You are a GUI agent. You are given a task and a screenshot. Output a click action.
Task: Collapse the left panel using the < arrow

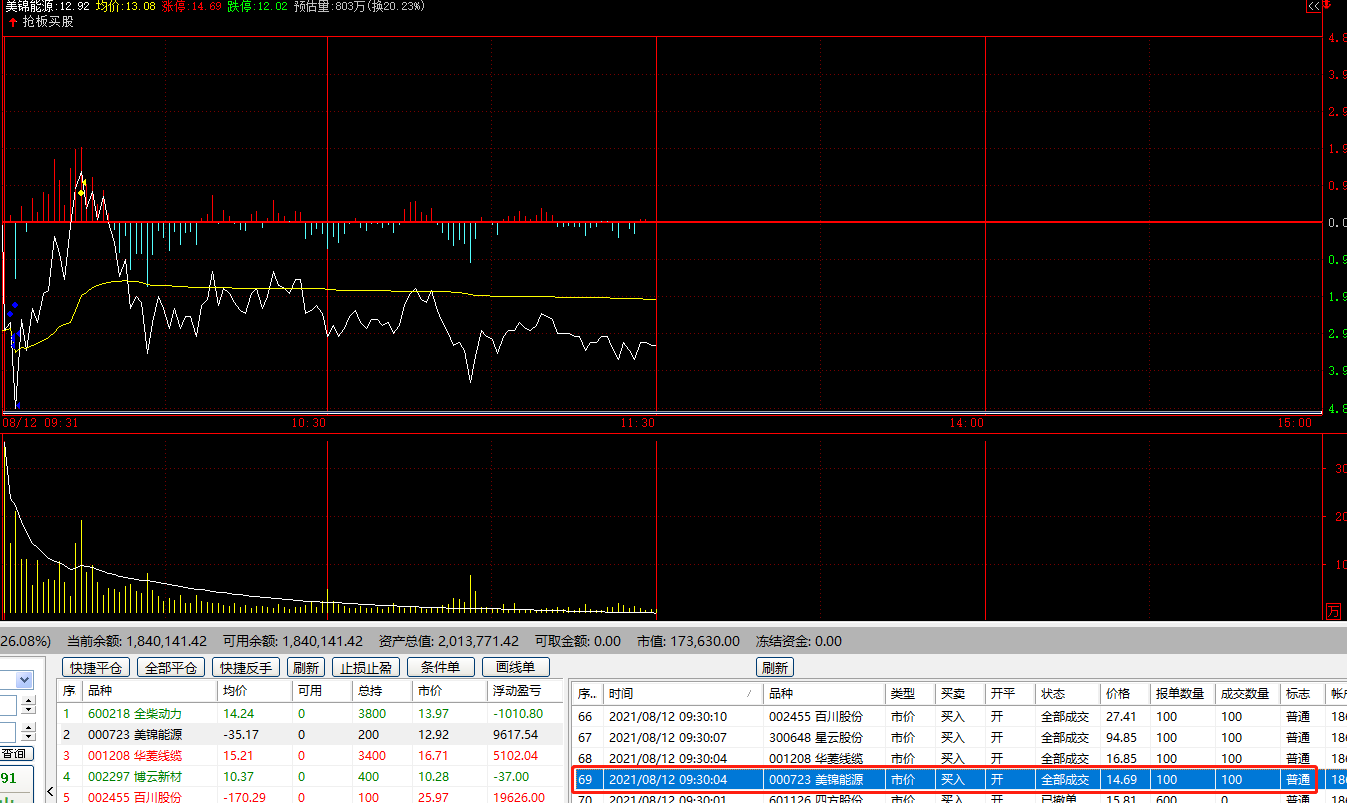coord(51,791)
